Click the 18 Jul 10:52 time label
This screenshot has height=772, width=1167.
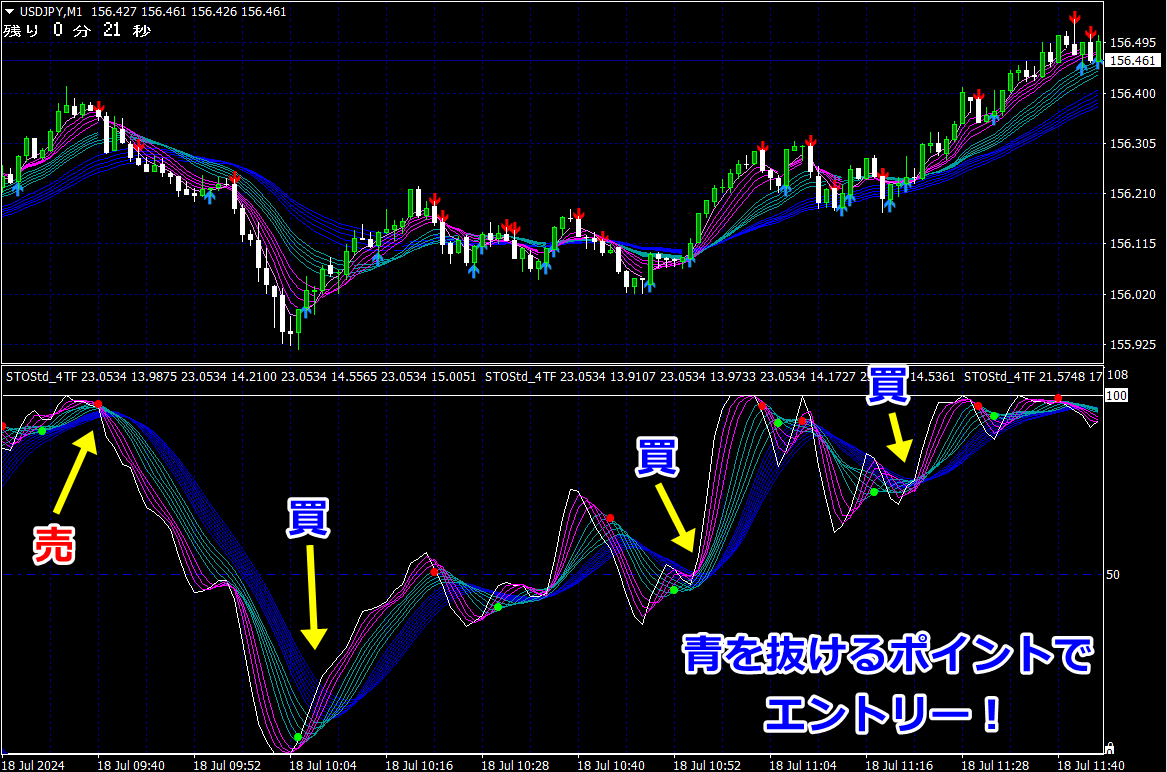707,765
